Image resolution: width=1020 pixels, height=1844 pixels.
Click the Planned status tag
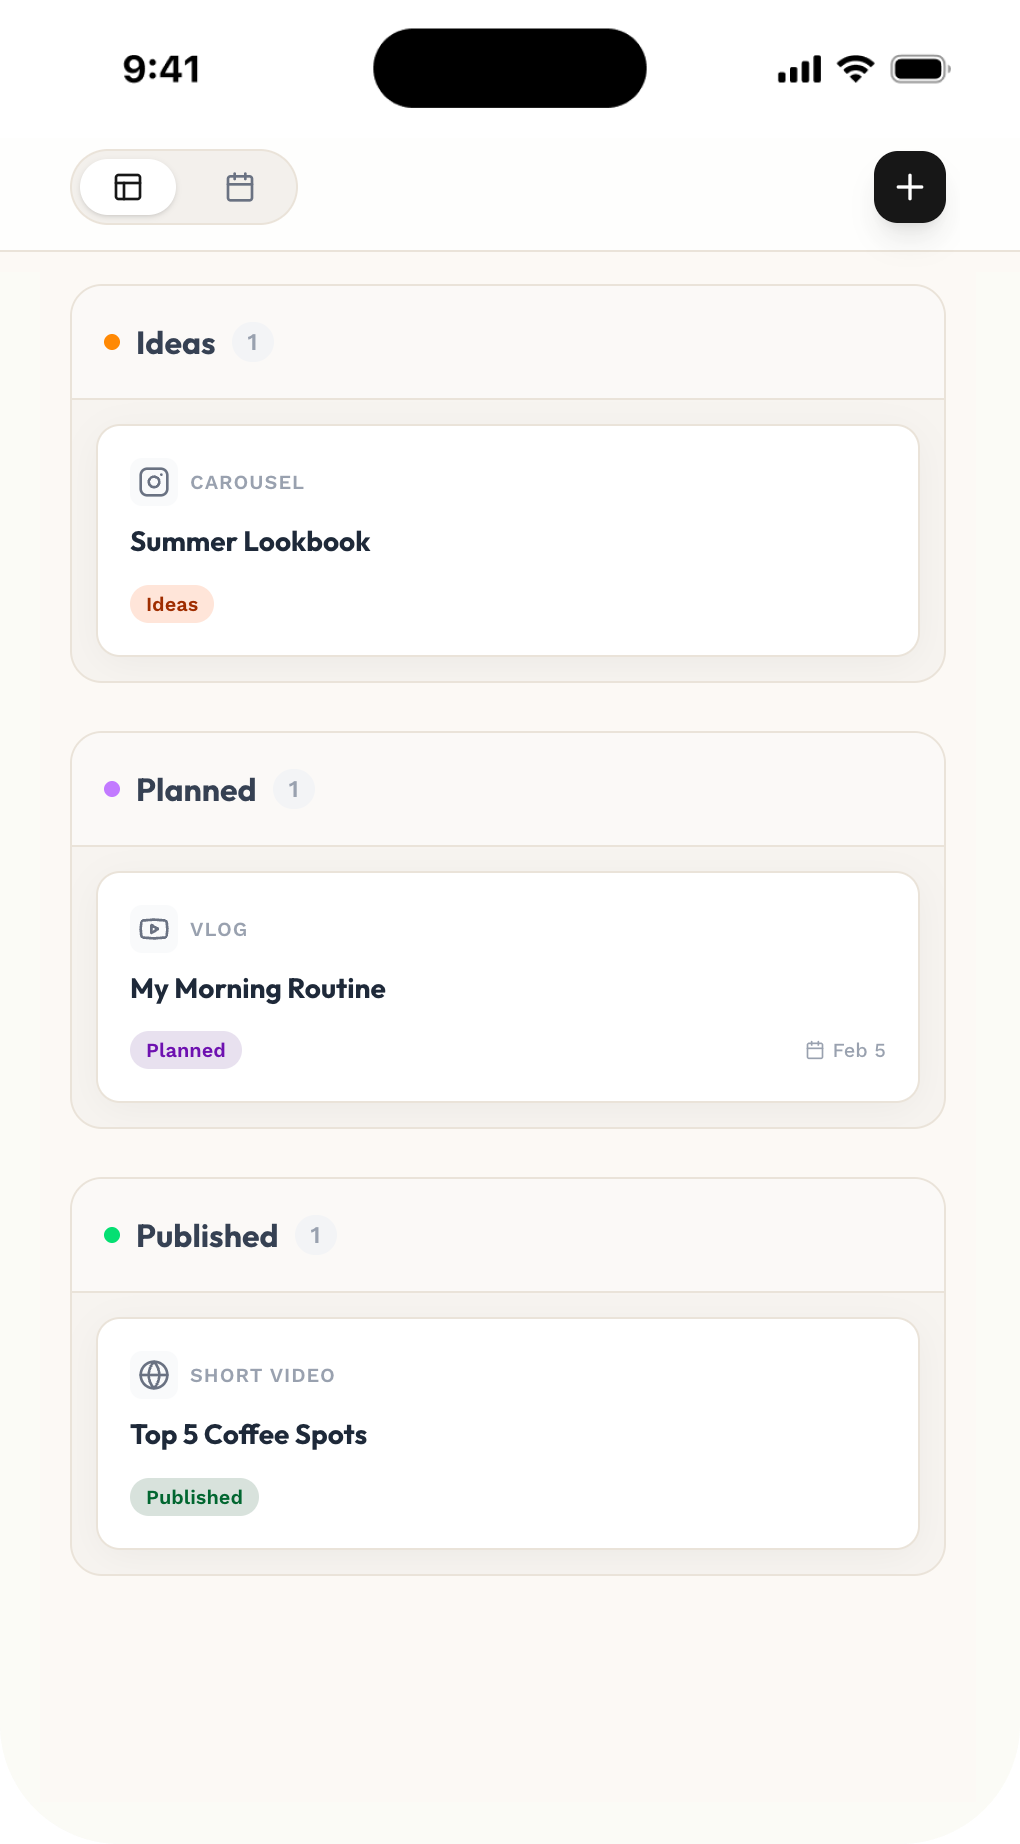(186, 1050)
